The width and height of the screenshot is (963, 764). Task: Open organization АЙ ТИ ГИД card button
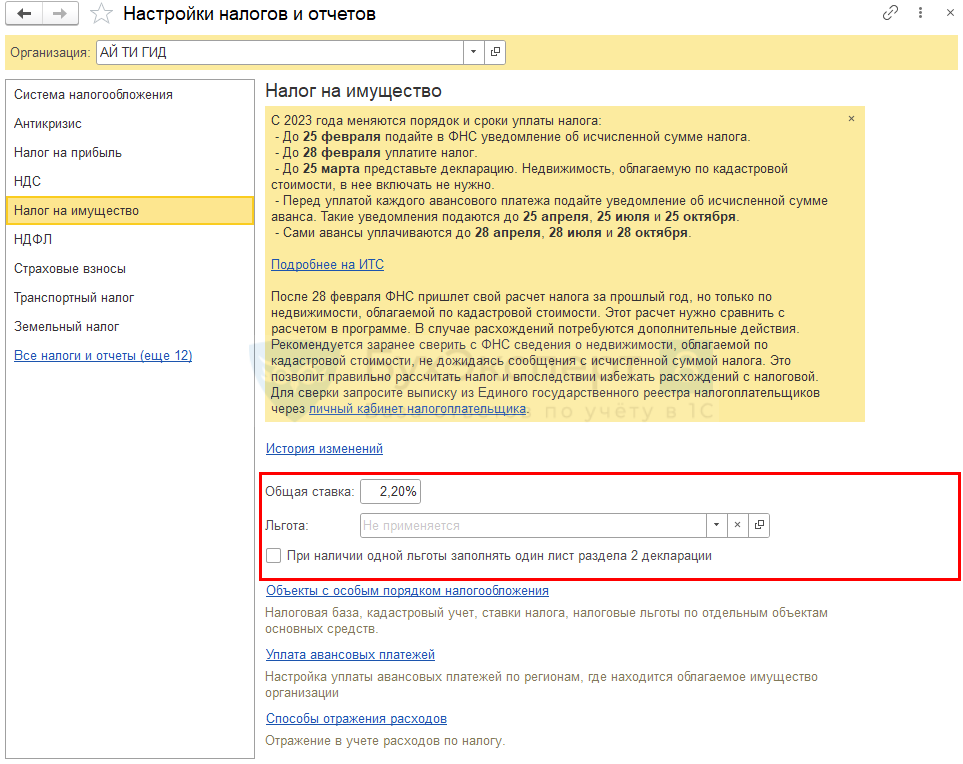tap(495, 52)
